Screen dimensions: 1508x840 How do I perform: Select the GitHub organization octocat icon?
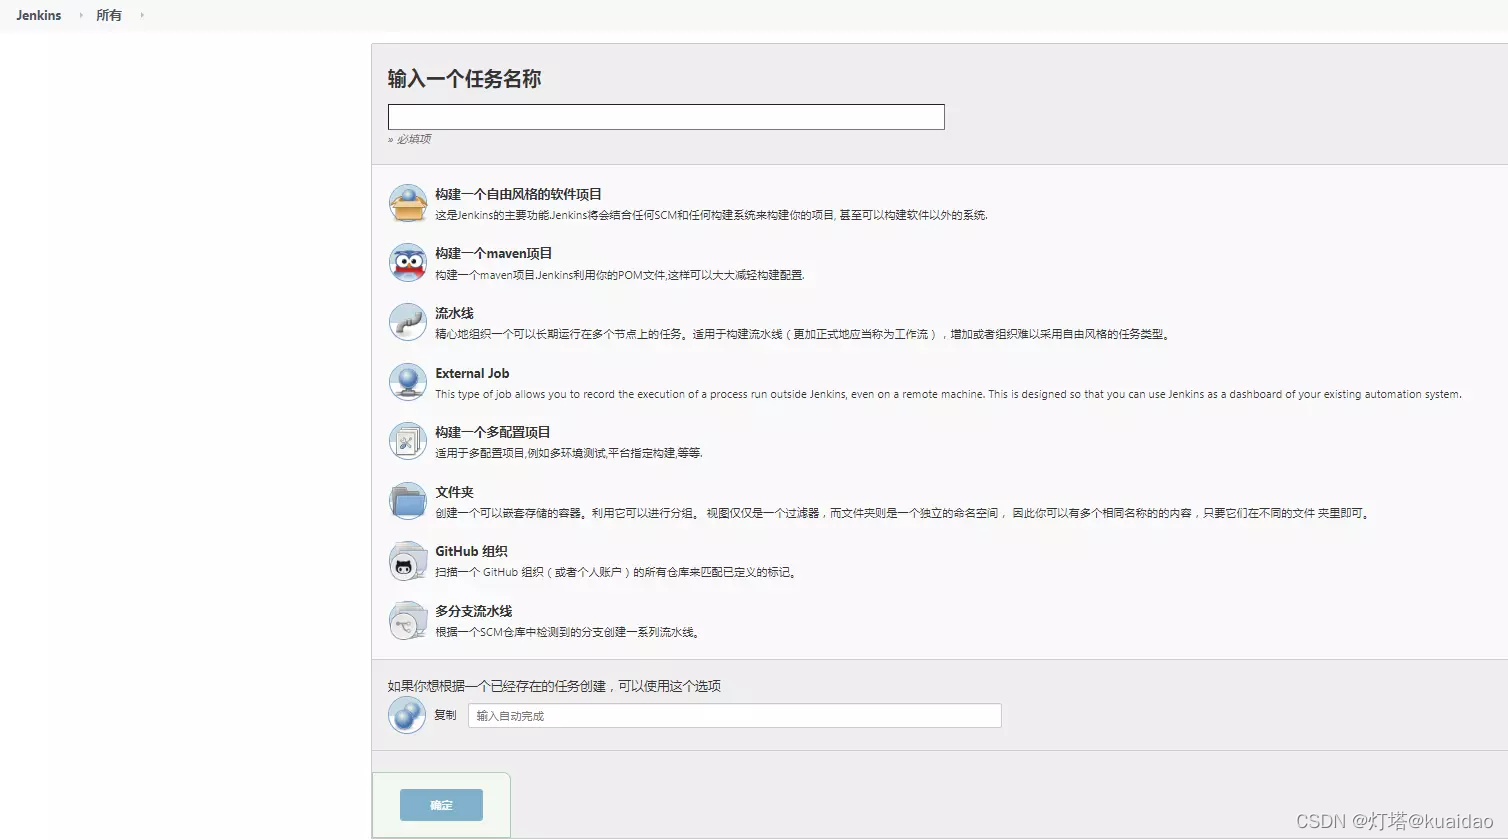pyautogui.click(x=408, y=561)
